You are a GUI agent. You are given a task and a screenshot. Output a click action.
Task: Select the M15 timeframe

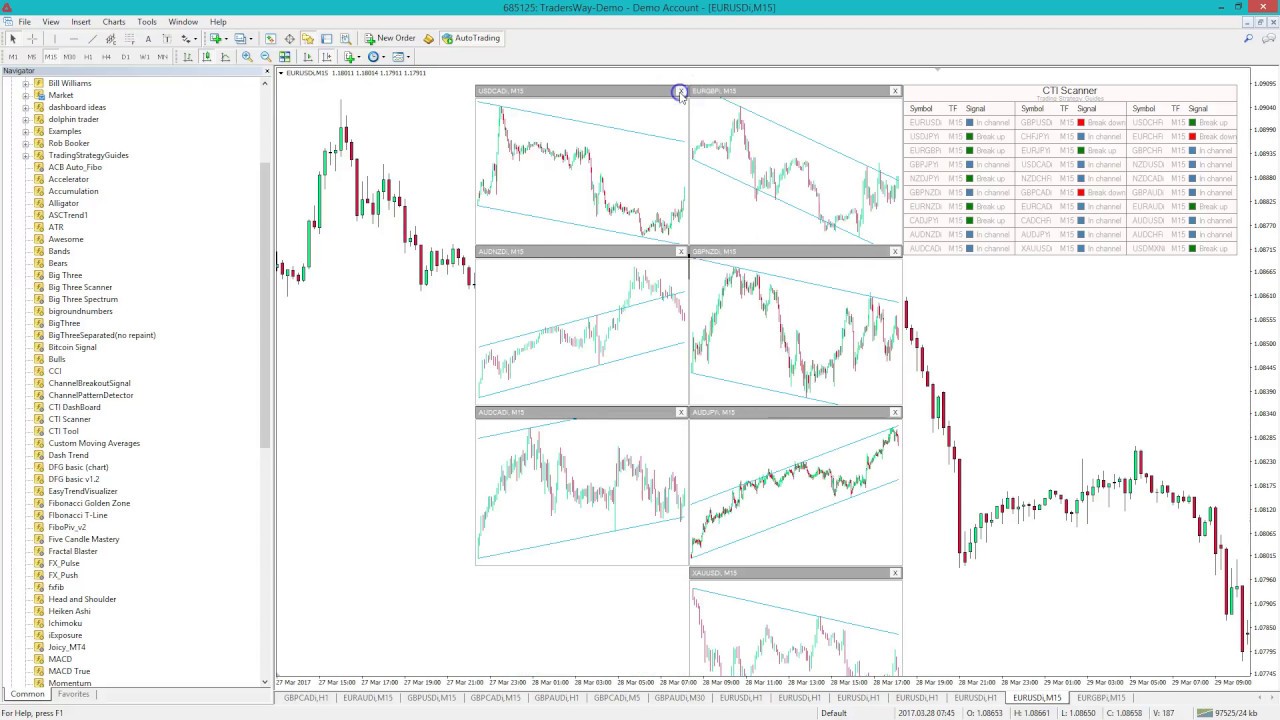(50, 57)
